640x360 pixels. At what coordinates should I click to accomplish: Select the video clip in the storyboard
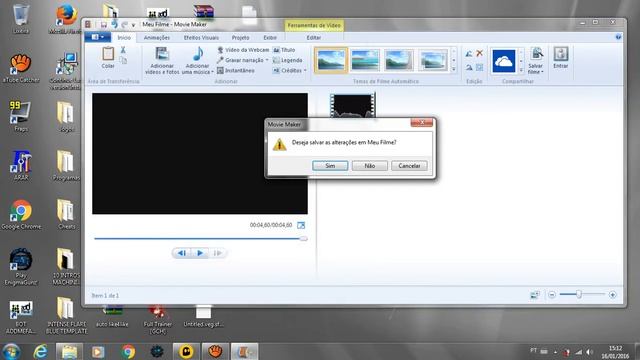pos(353,106)
